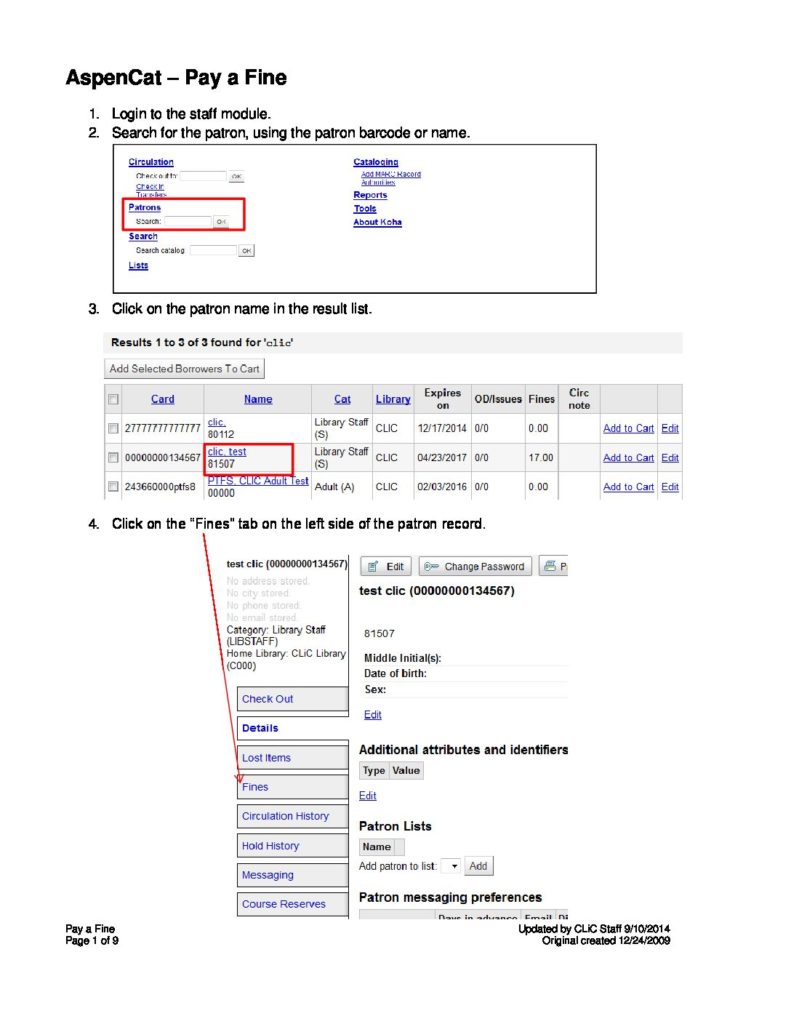The image size is (791, 1024).
Task: Click the partially visible Print button icon
Action: click(553, 567)
